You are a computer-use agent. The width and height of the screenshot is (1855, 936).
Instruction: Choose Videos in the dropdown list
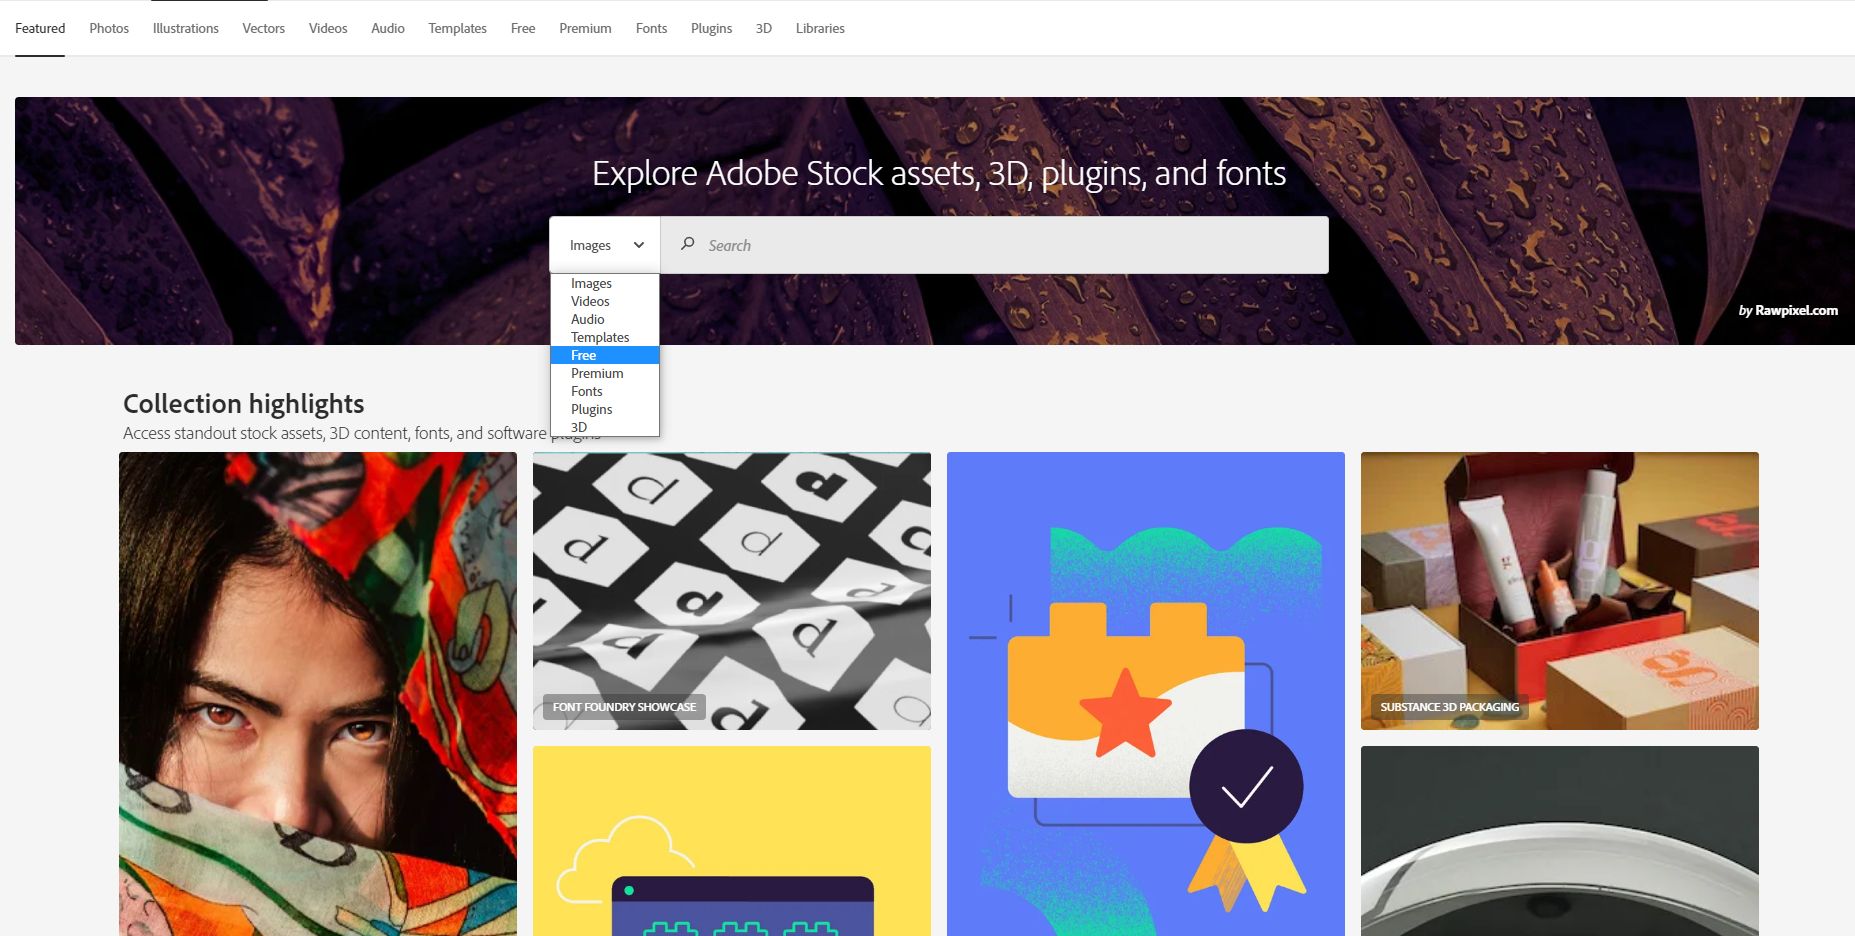click(605, 301)
